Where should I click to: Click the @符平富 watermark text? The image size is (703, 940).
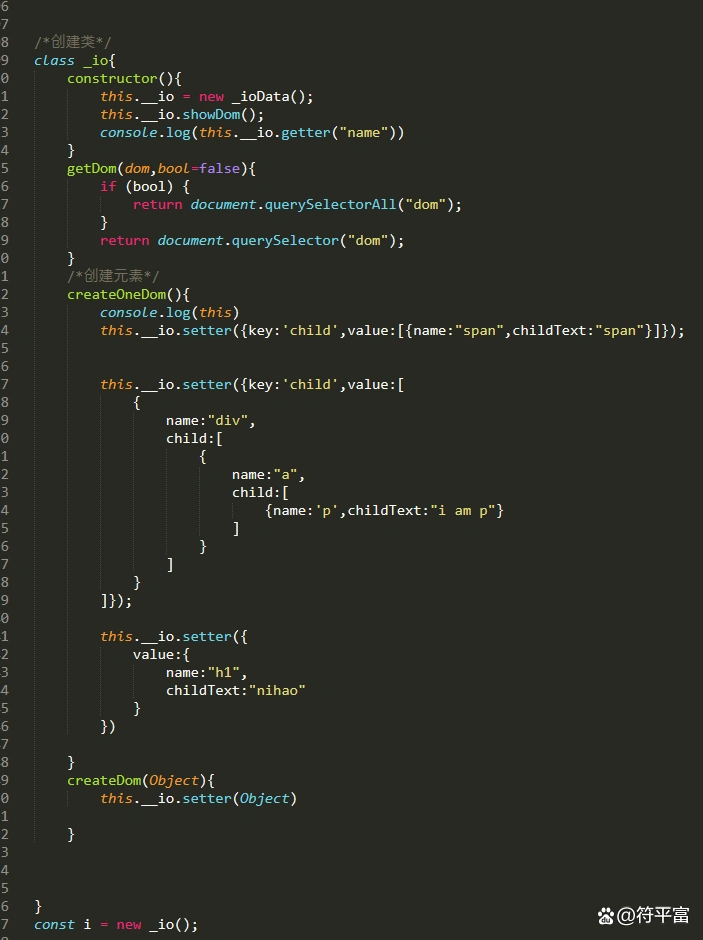[653, 915]
